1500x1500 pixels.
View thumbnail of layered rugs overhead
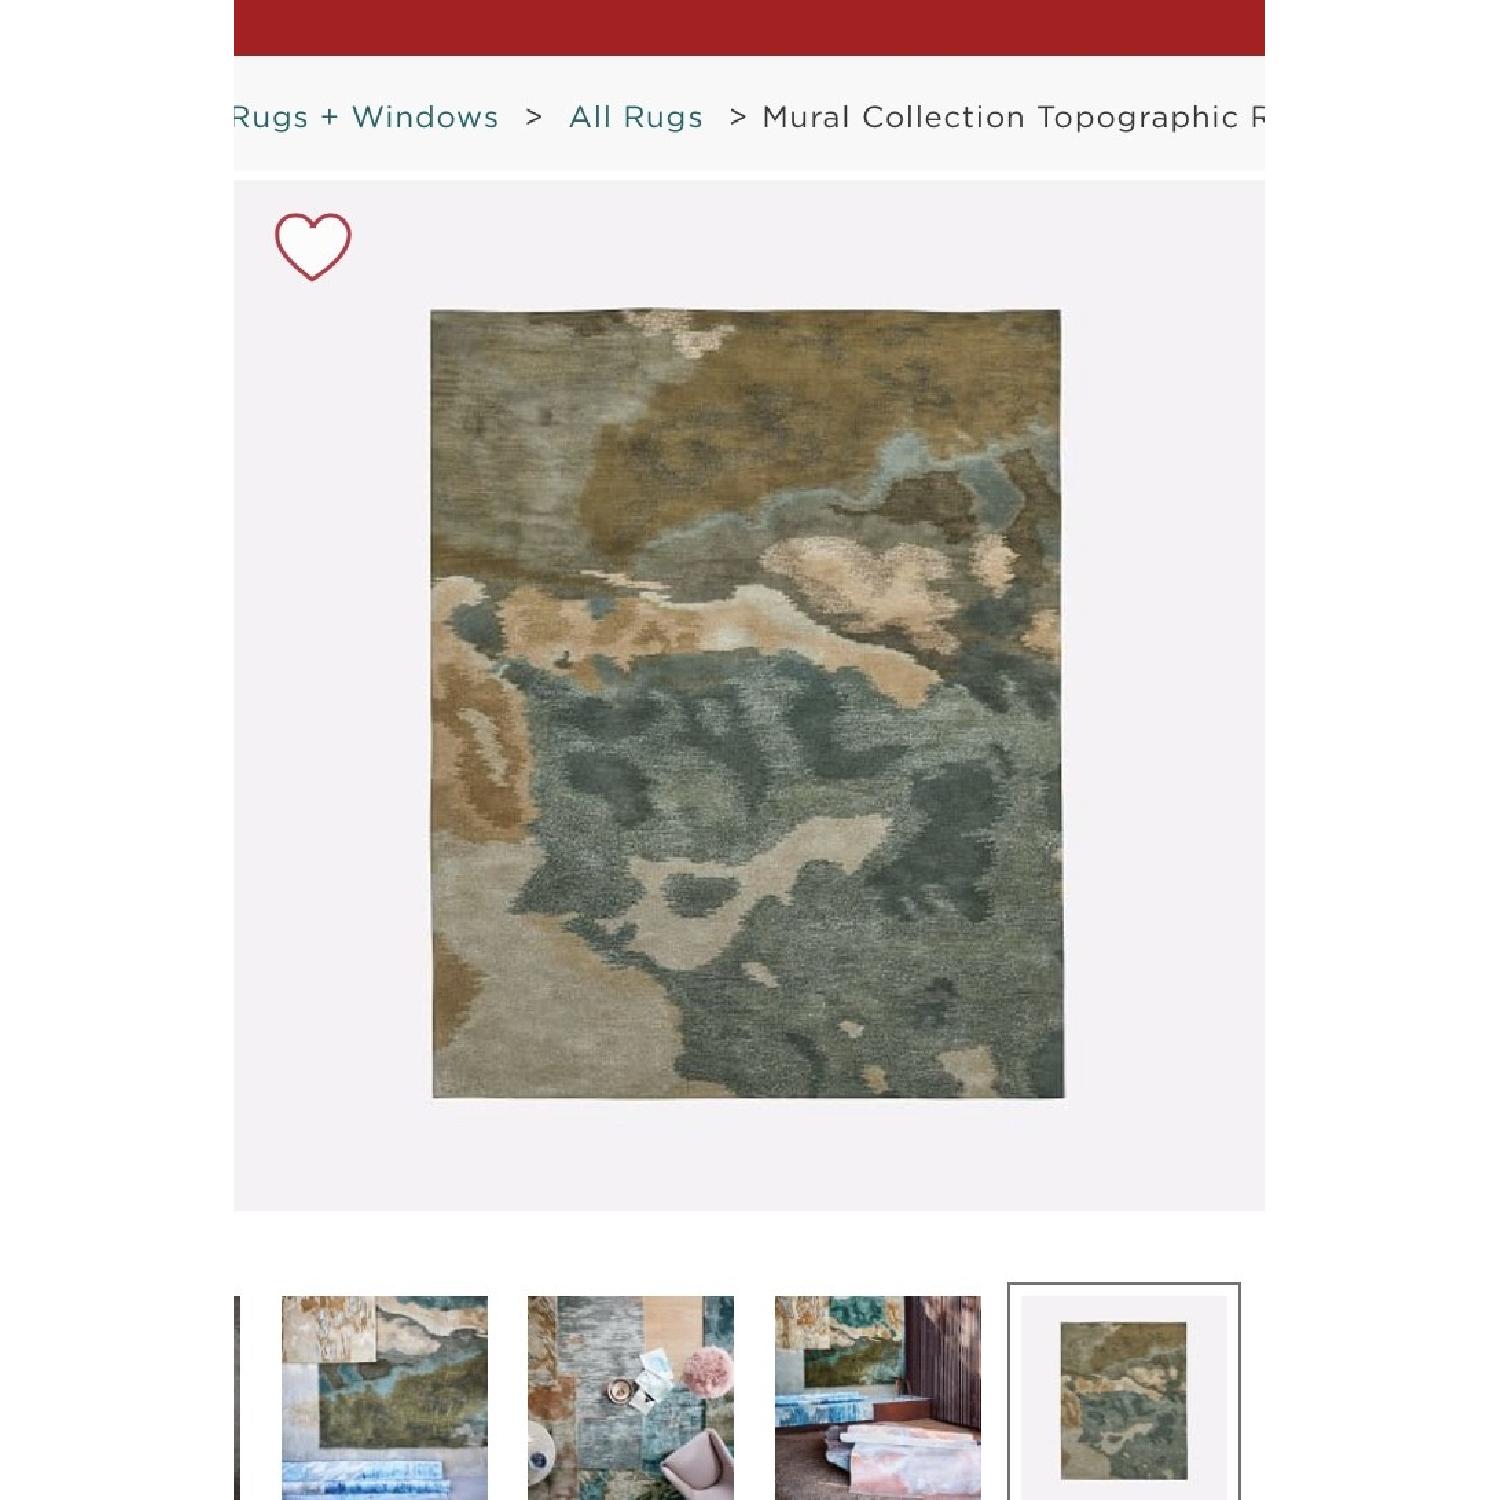click(385, 1397)
